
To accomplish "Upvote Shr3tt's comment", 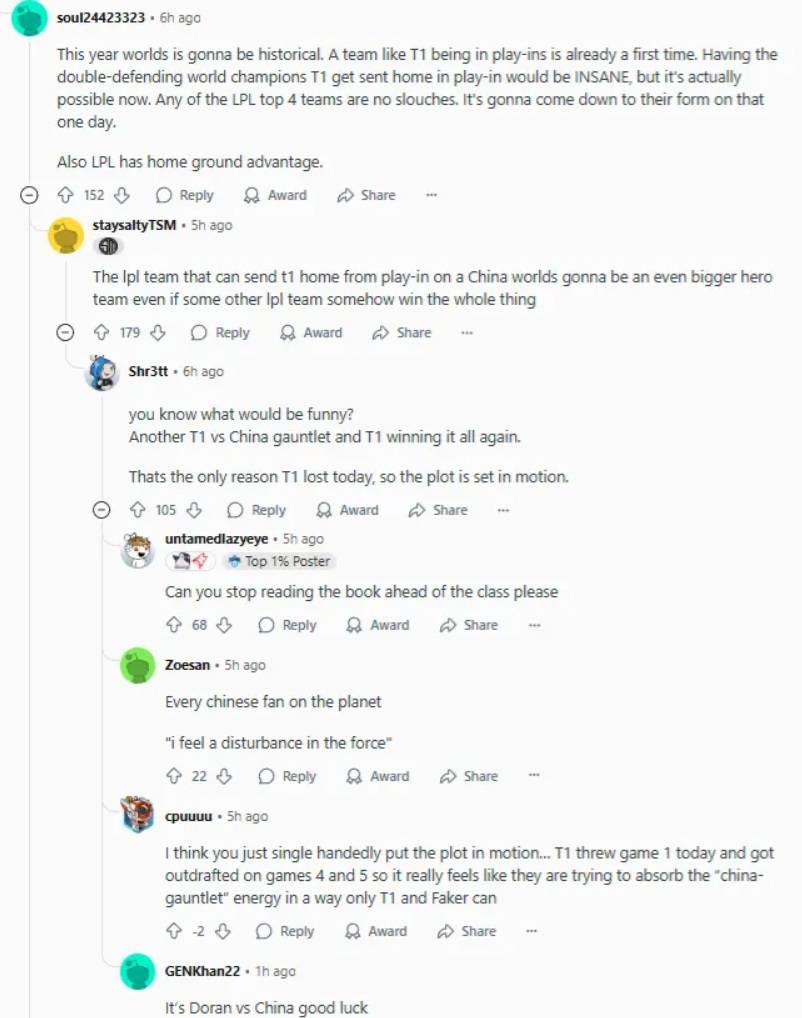I will click(x=137, y=510).
